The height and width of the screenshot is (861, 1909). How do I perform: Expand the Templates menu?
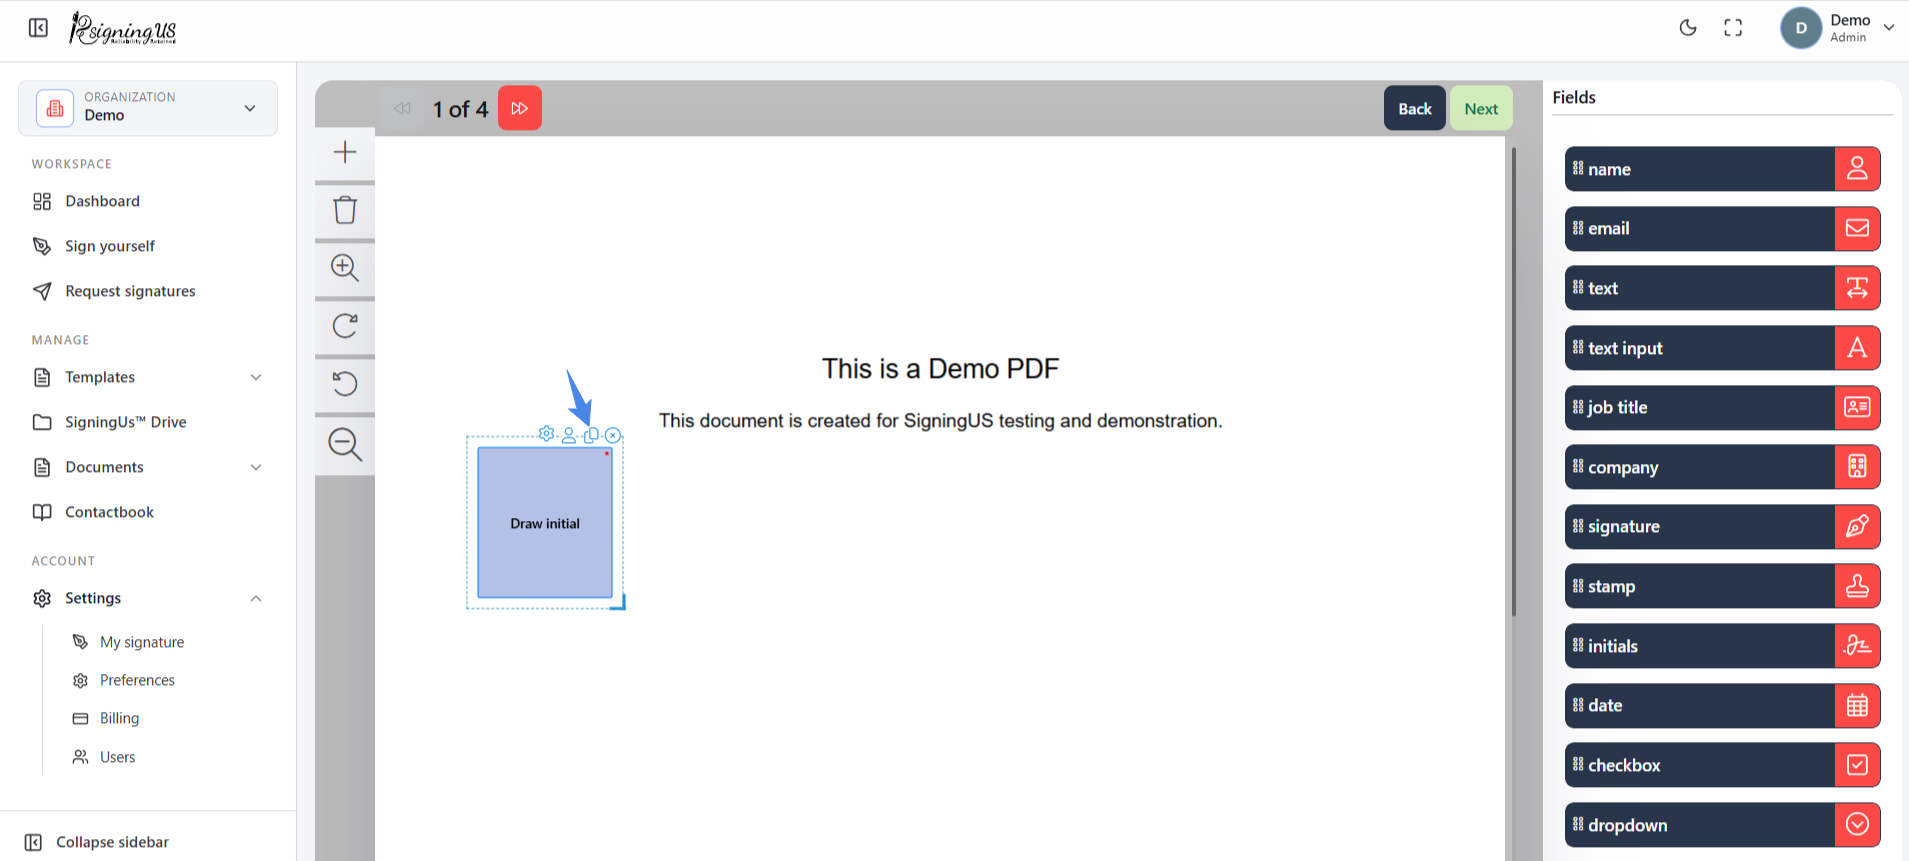click(148, 377)
